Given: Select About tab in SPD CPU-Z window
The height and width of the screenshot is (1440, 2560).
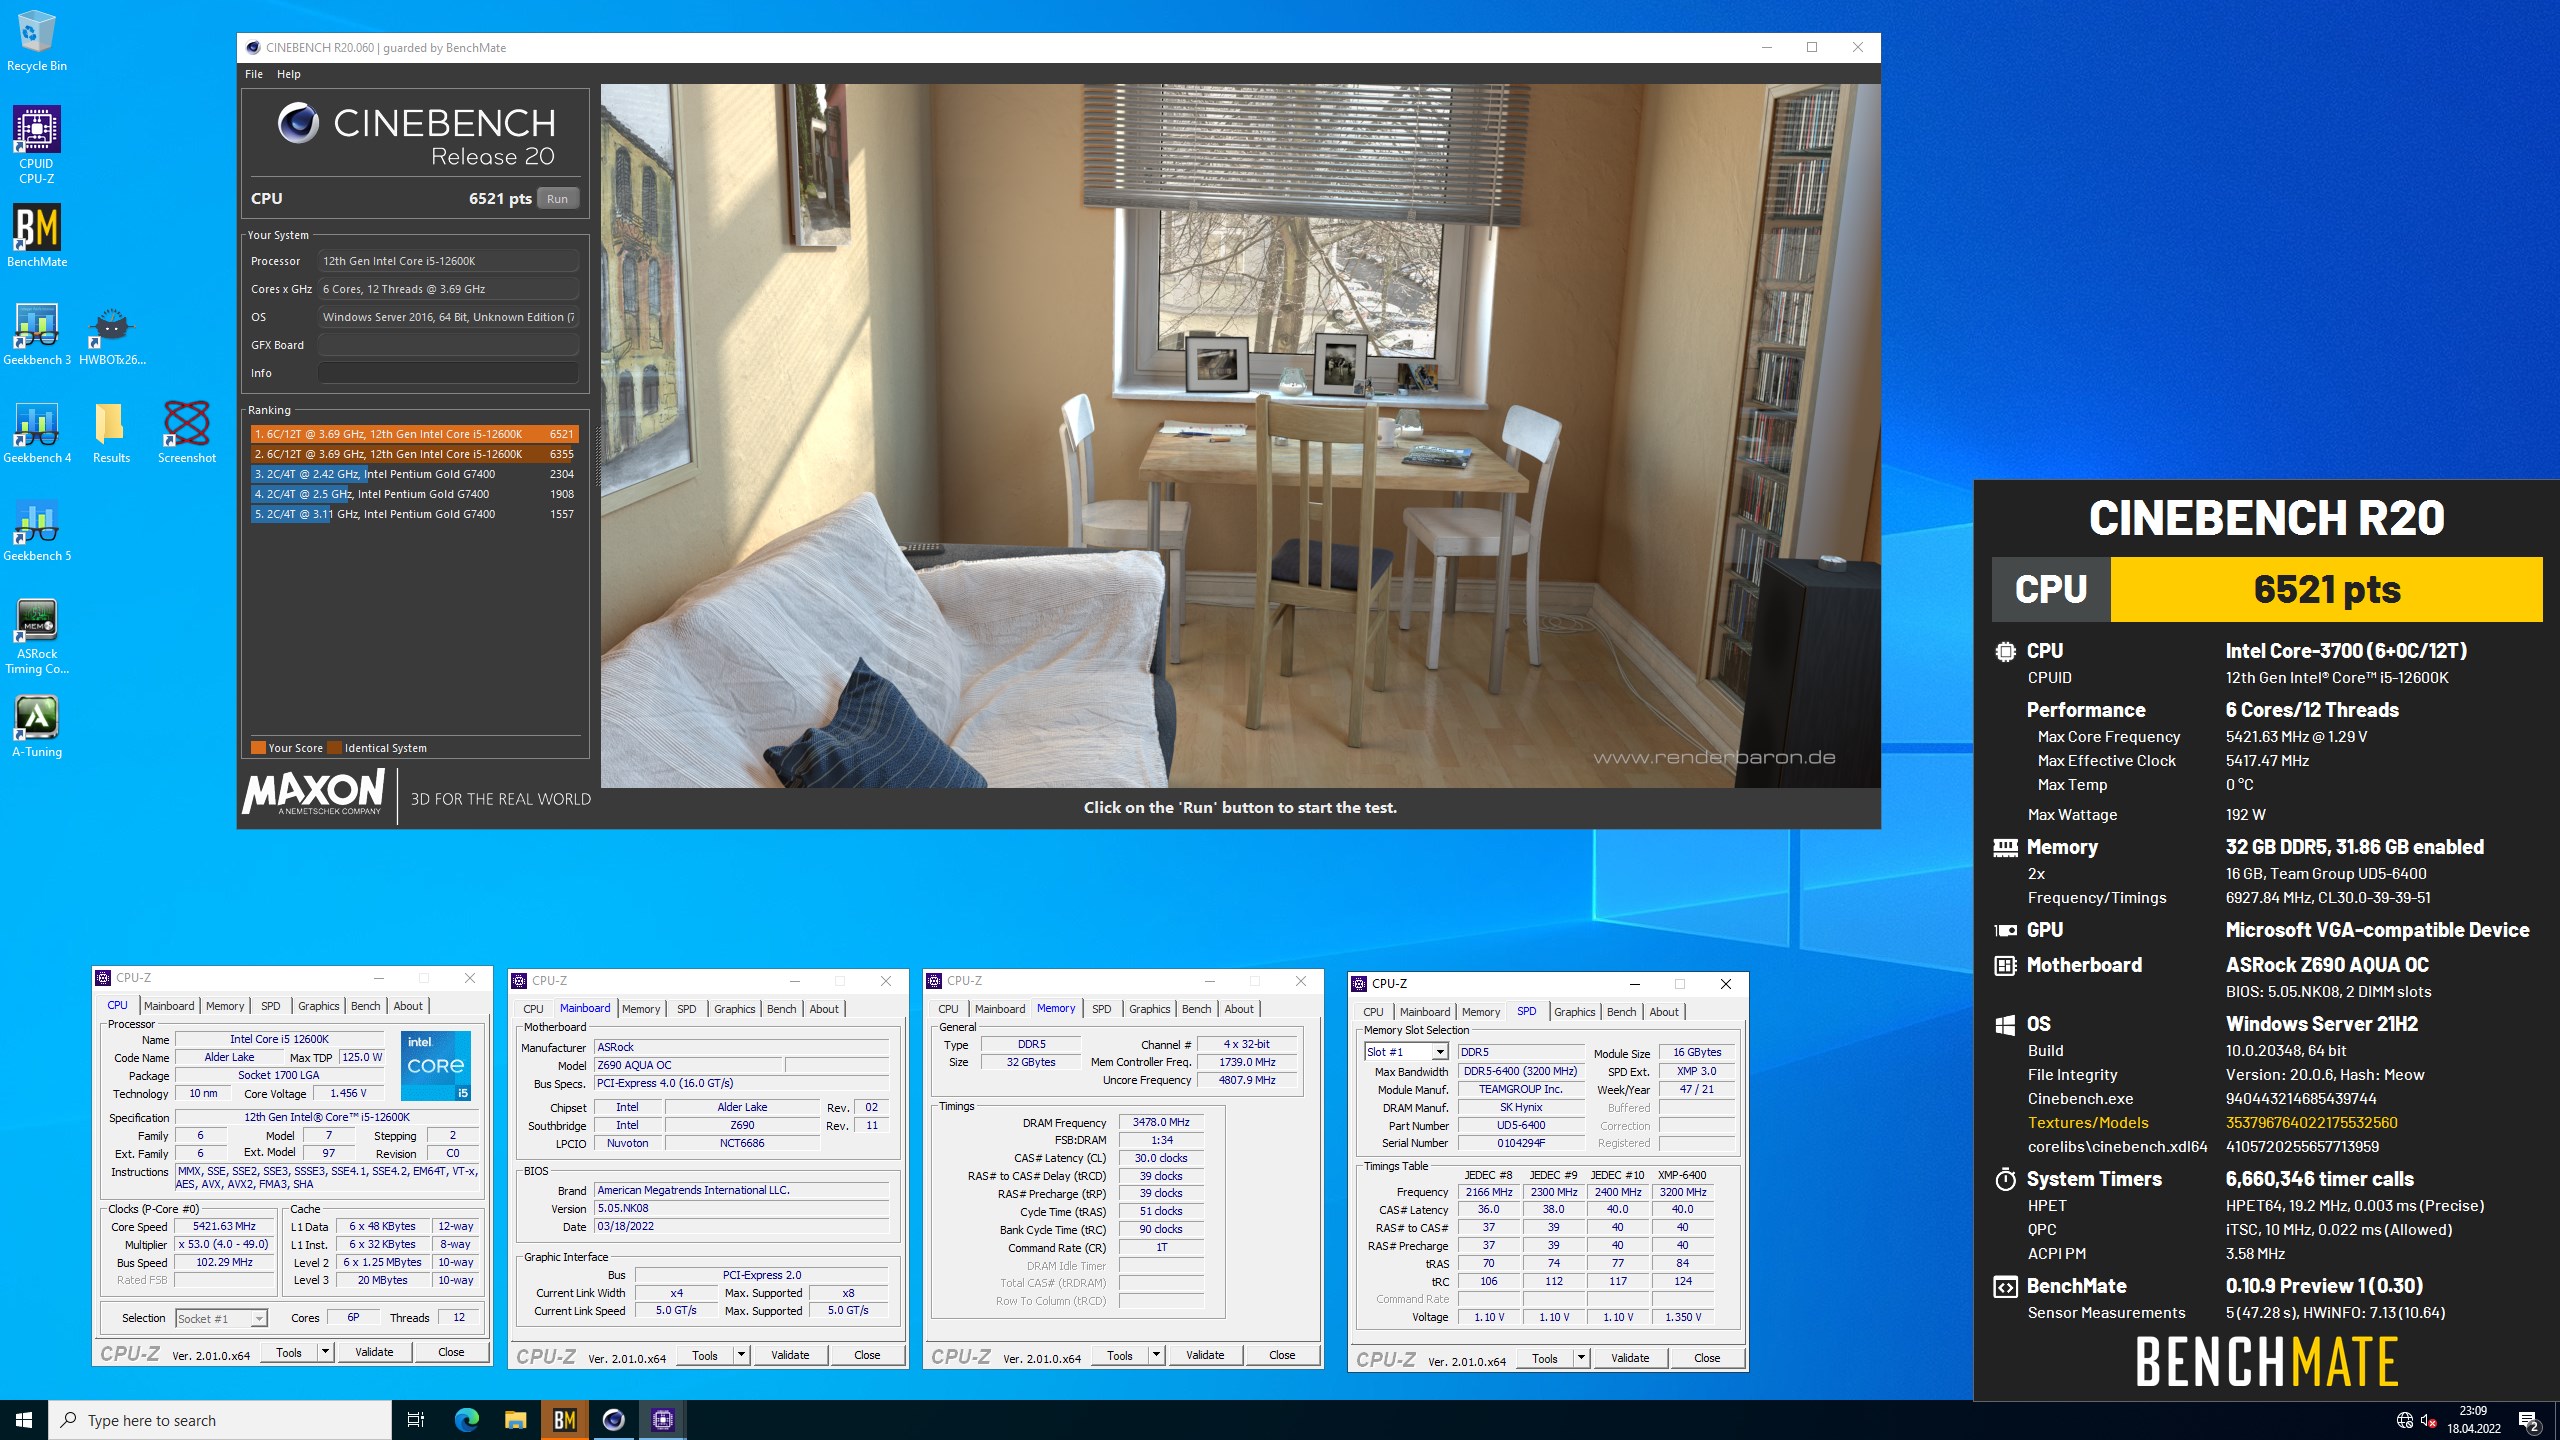Looking at the screenshot, I should (1664, 1012).
